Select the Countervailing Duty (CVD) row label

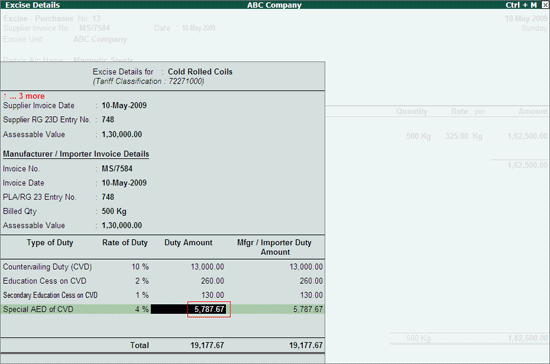[47, 267]
